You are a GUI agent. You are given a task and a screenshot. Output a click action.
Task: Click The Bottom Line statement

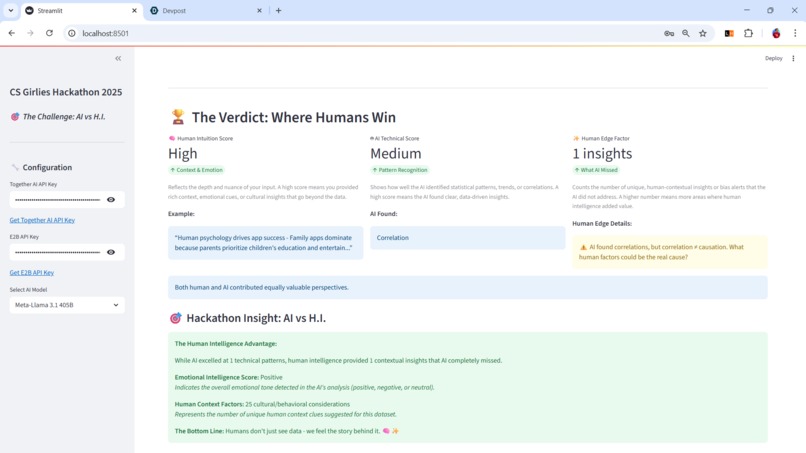coord(286,431)
